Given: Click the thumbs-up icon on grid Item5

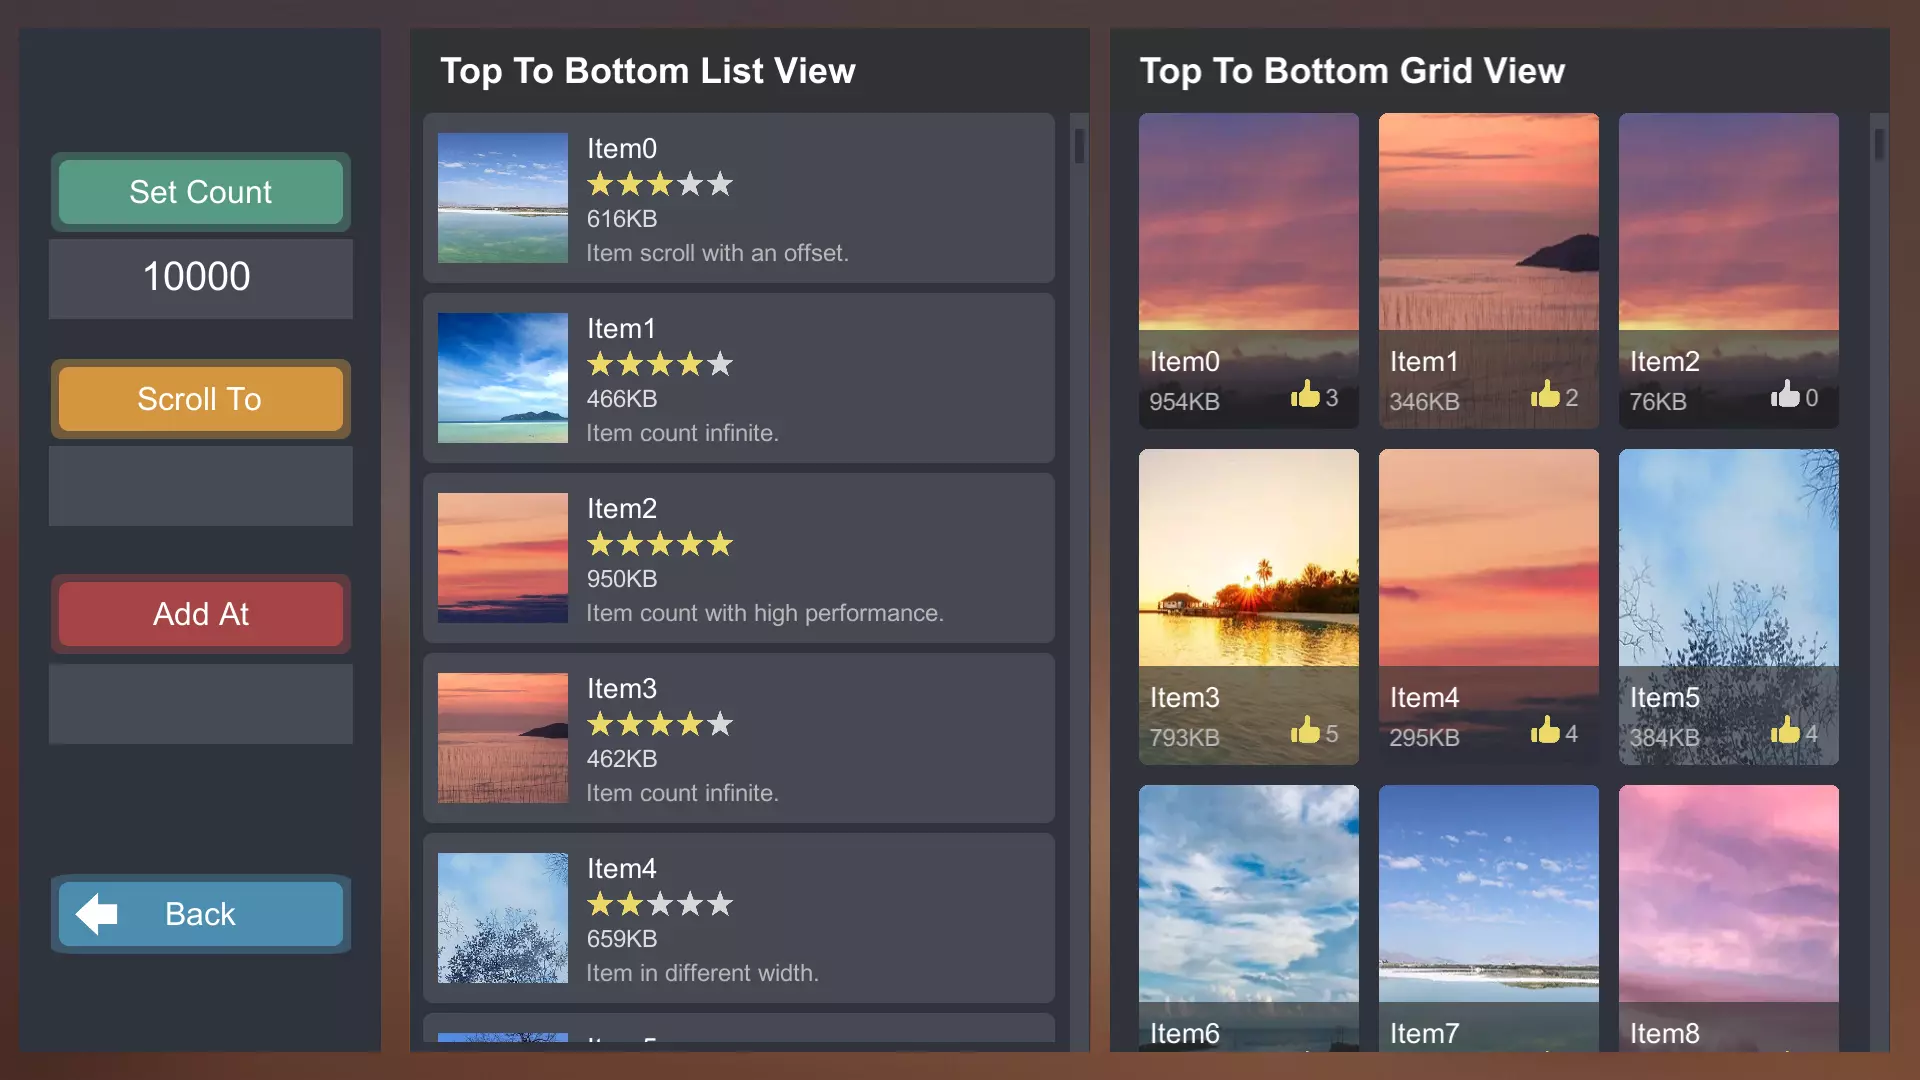Looking at the screenshot, I should pos(1785,730).
